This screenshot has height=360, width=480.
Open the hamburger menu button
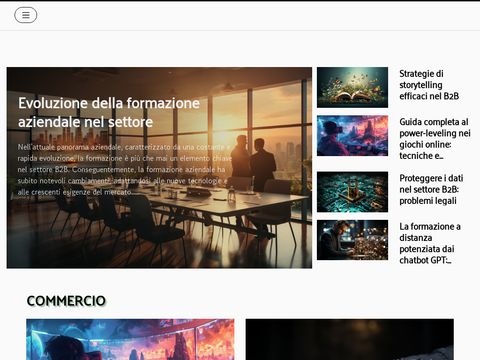26,15
